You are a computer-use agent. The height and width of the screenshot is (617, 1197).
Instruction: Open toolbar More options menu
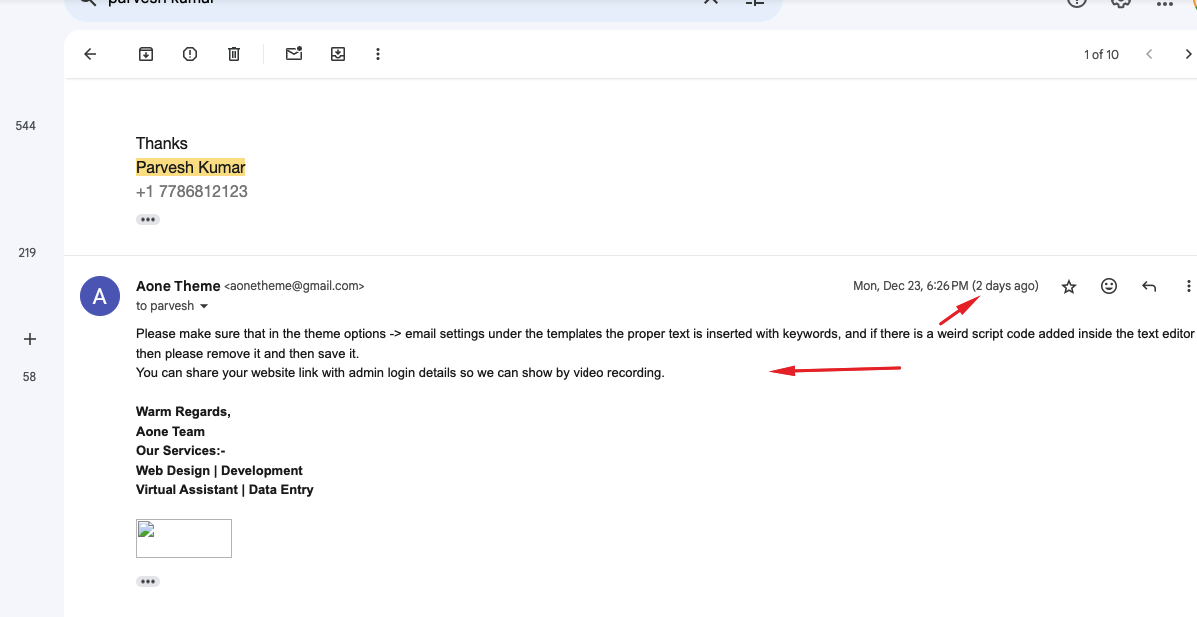(x=378, y=54)
